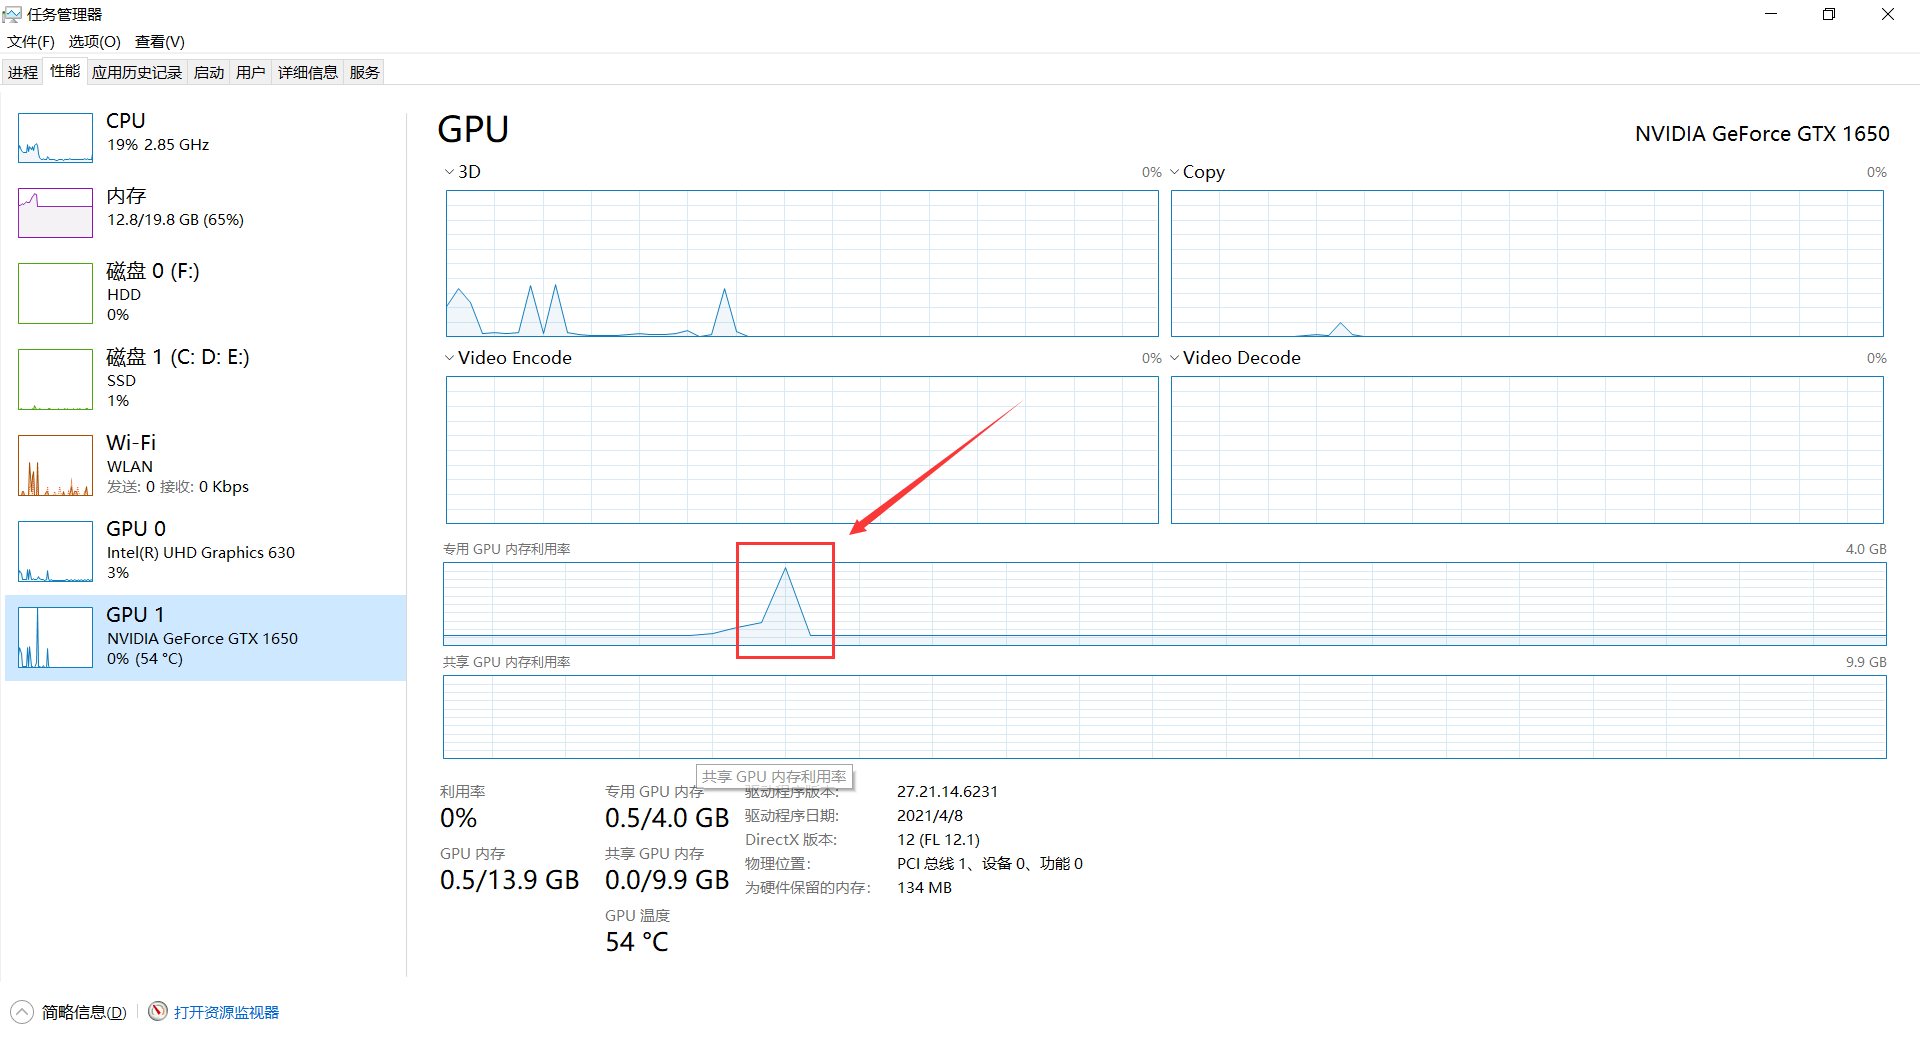Click the 0.5/4.0 GB dedicated memory value

pyautogui.click(x=667, y=818)
